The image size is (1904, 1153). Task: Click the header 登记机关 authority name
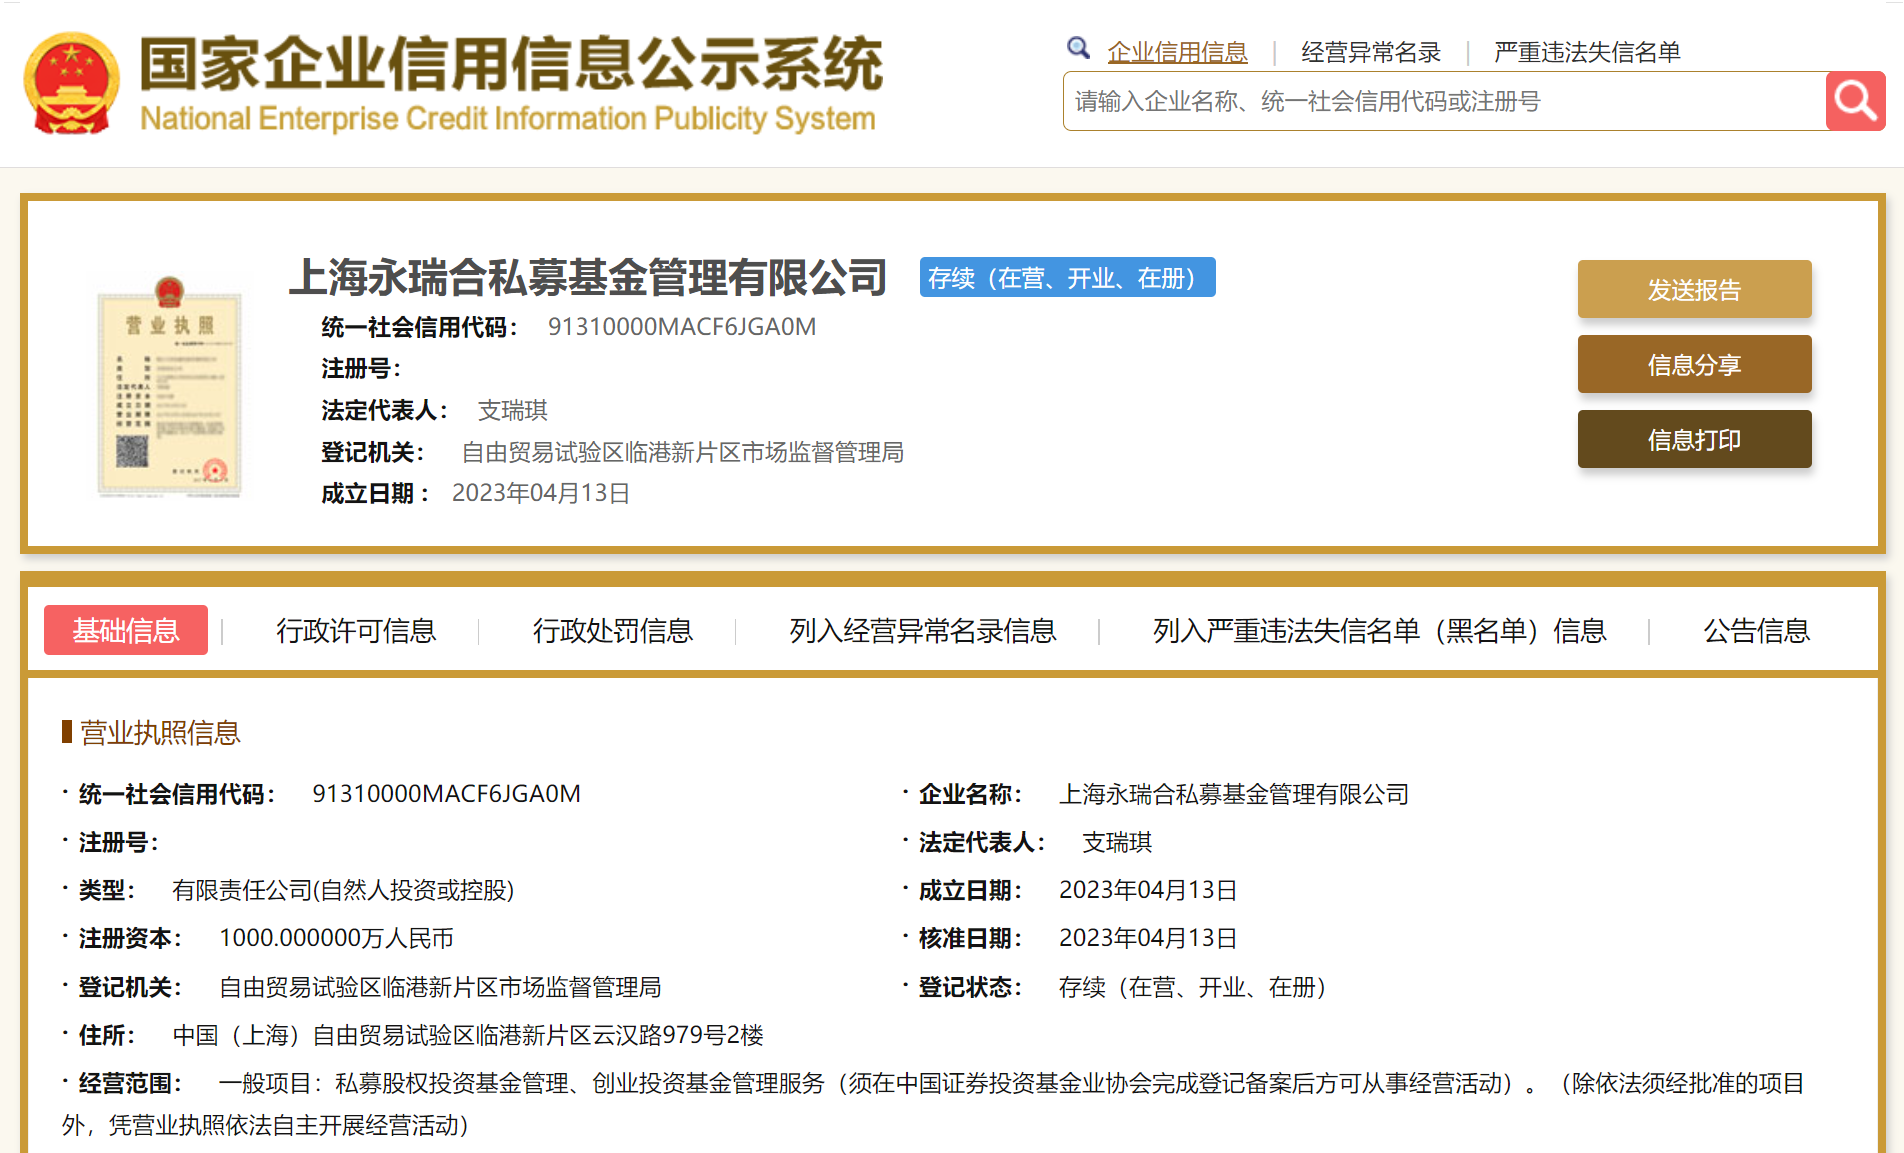coord(683,452)
